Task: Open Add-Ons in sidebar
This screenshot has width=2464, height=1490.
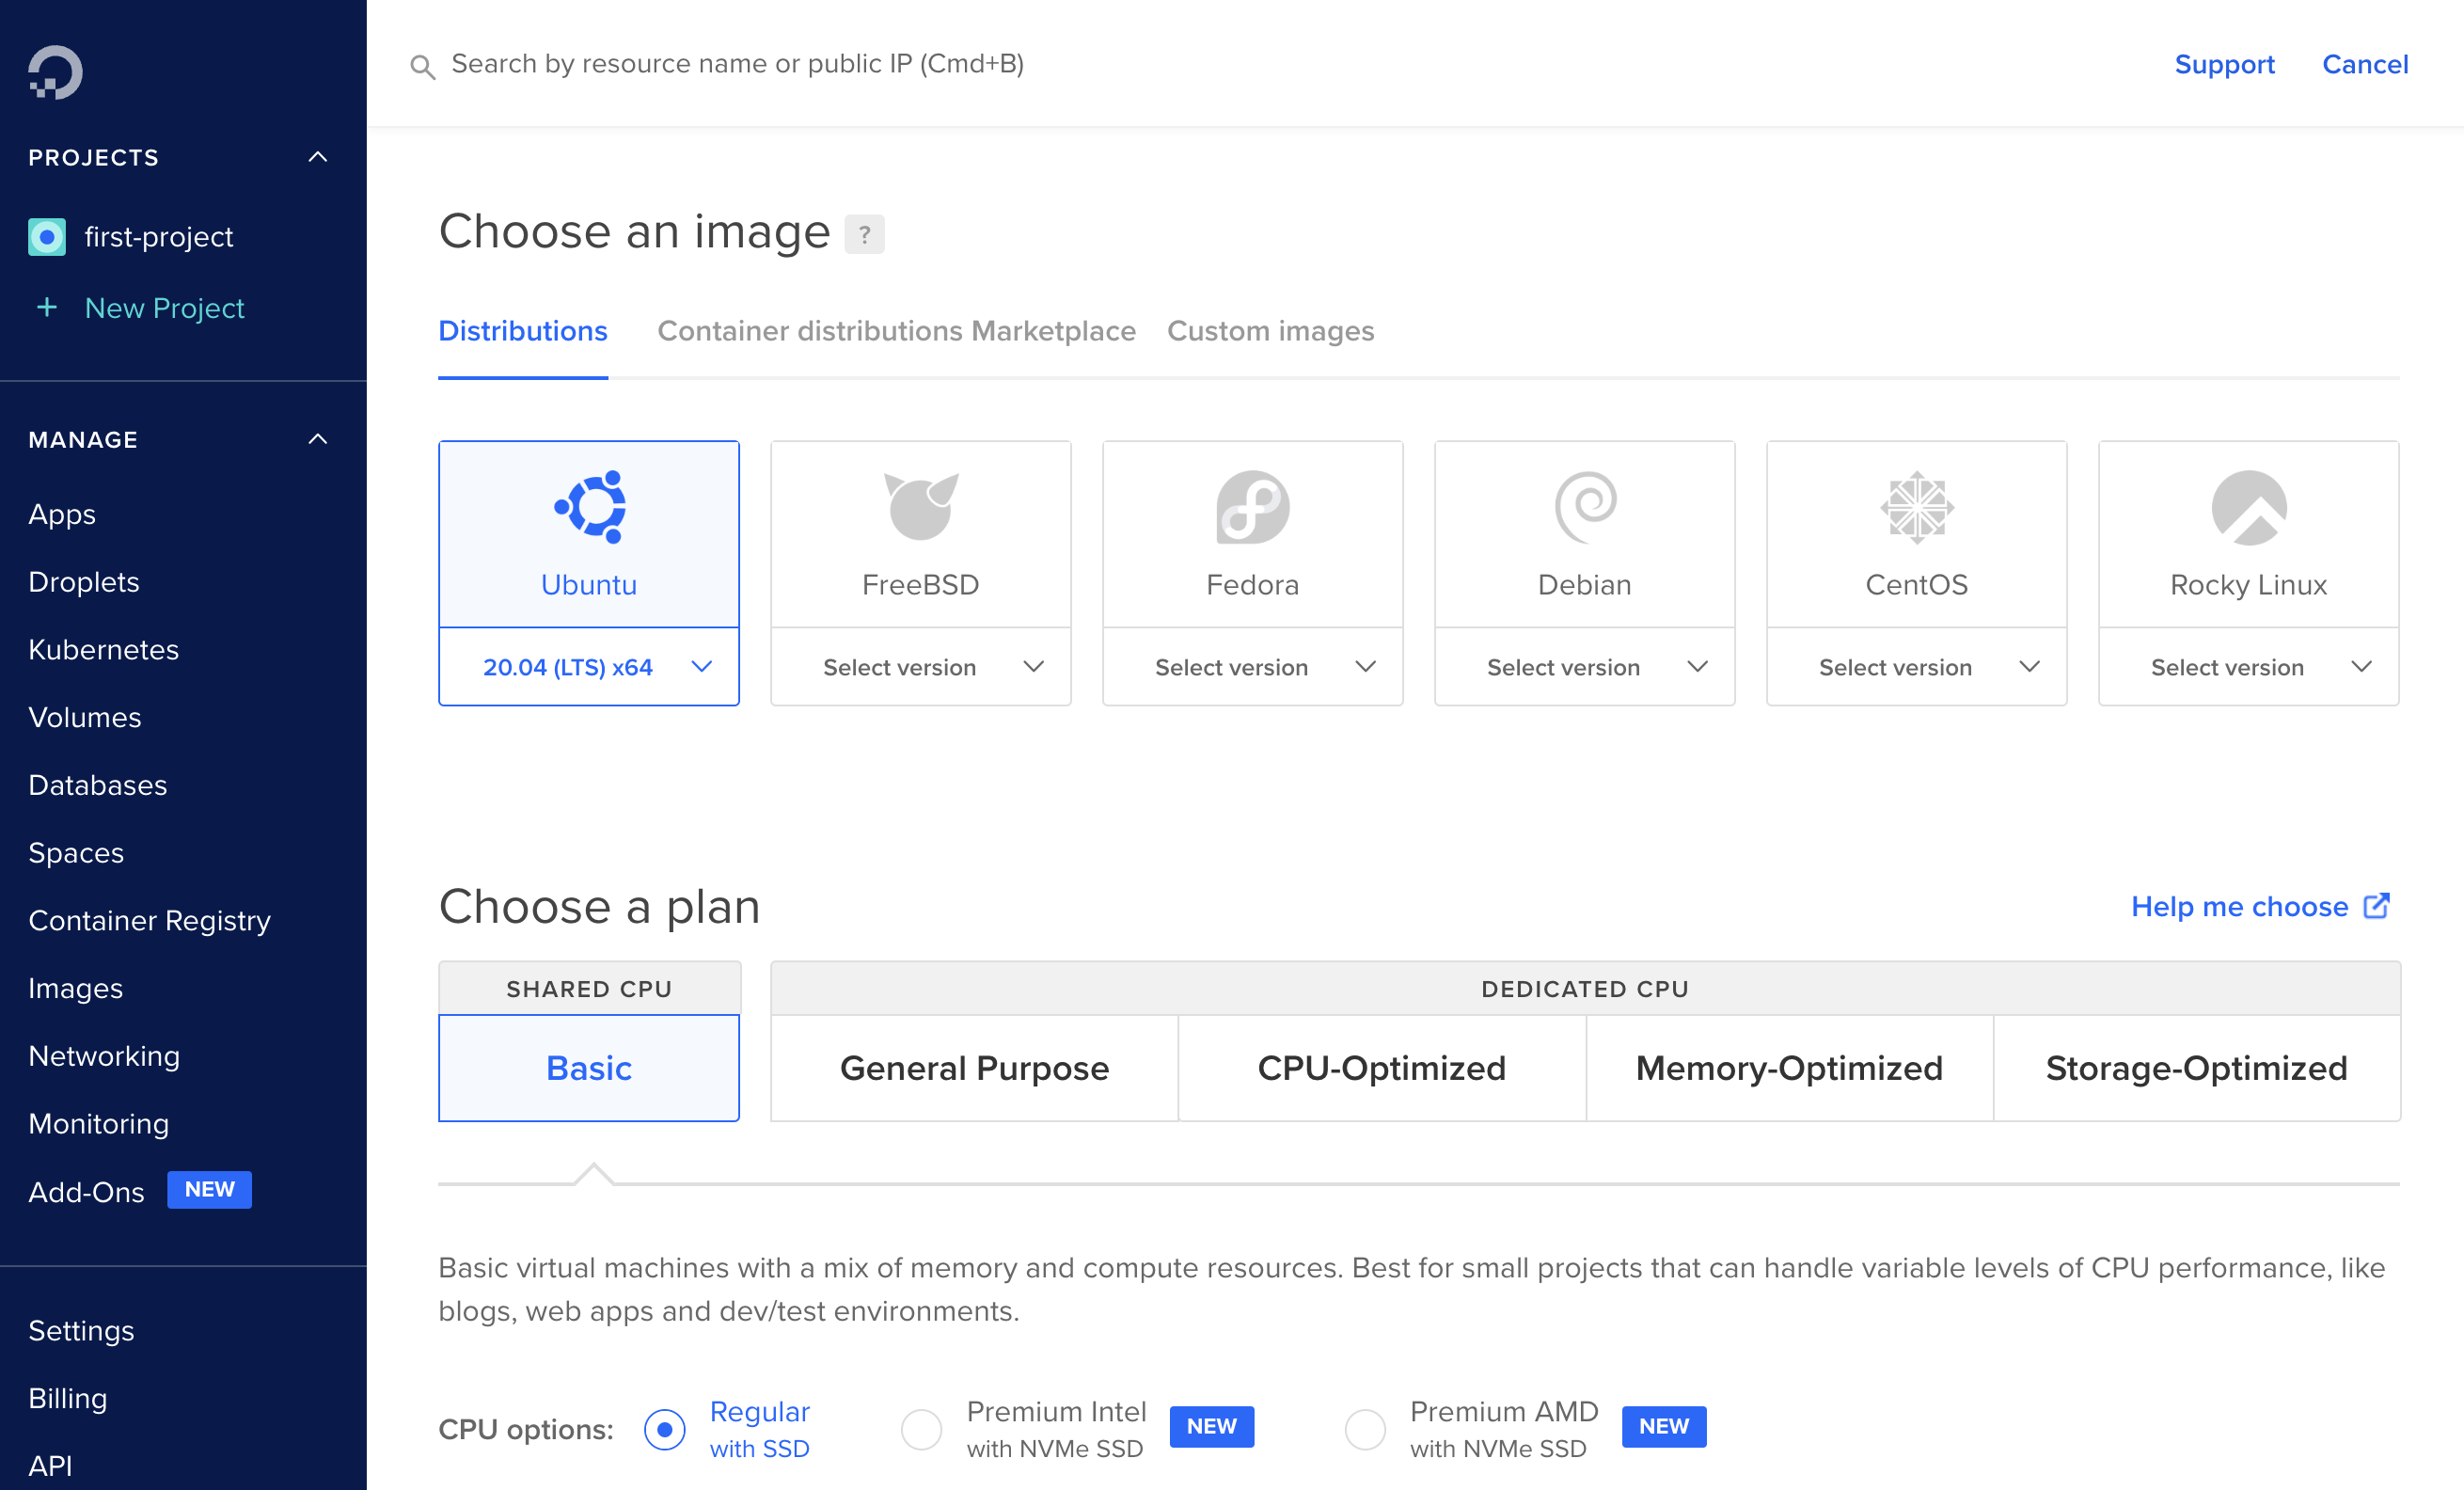Action: (86, 1192)
